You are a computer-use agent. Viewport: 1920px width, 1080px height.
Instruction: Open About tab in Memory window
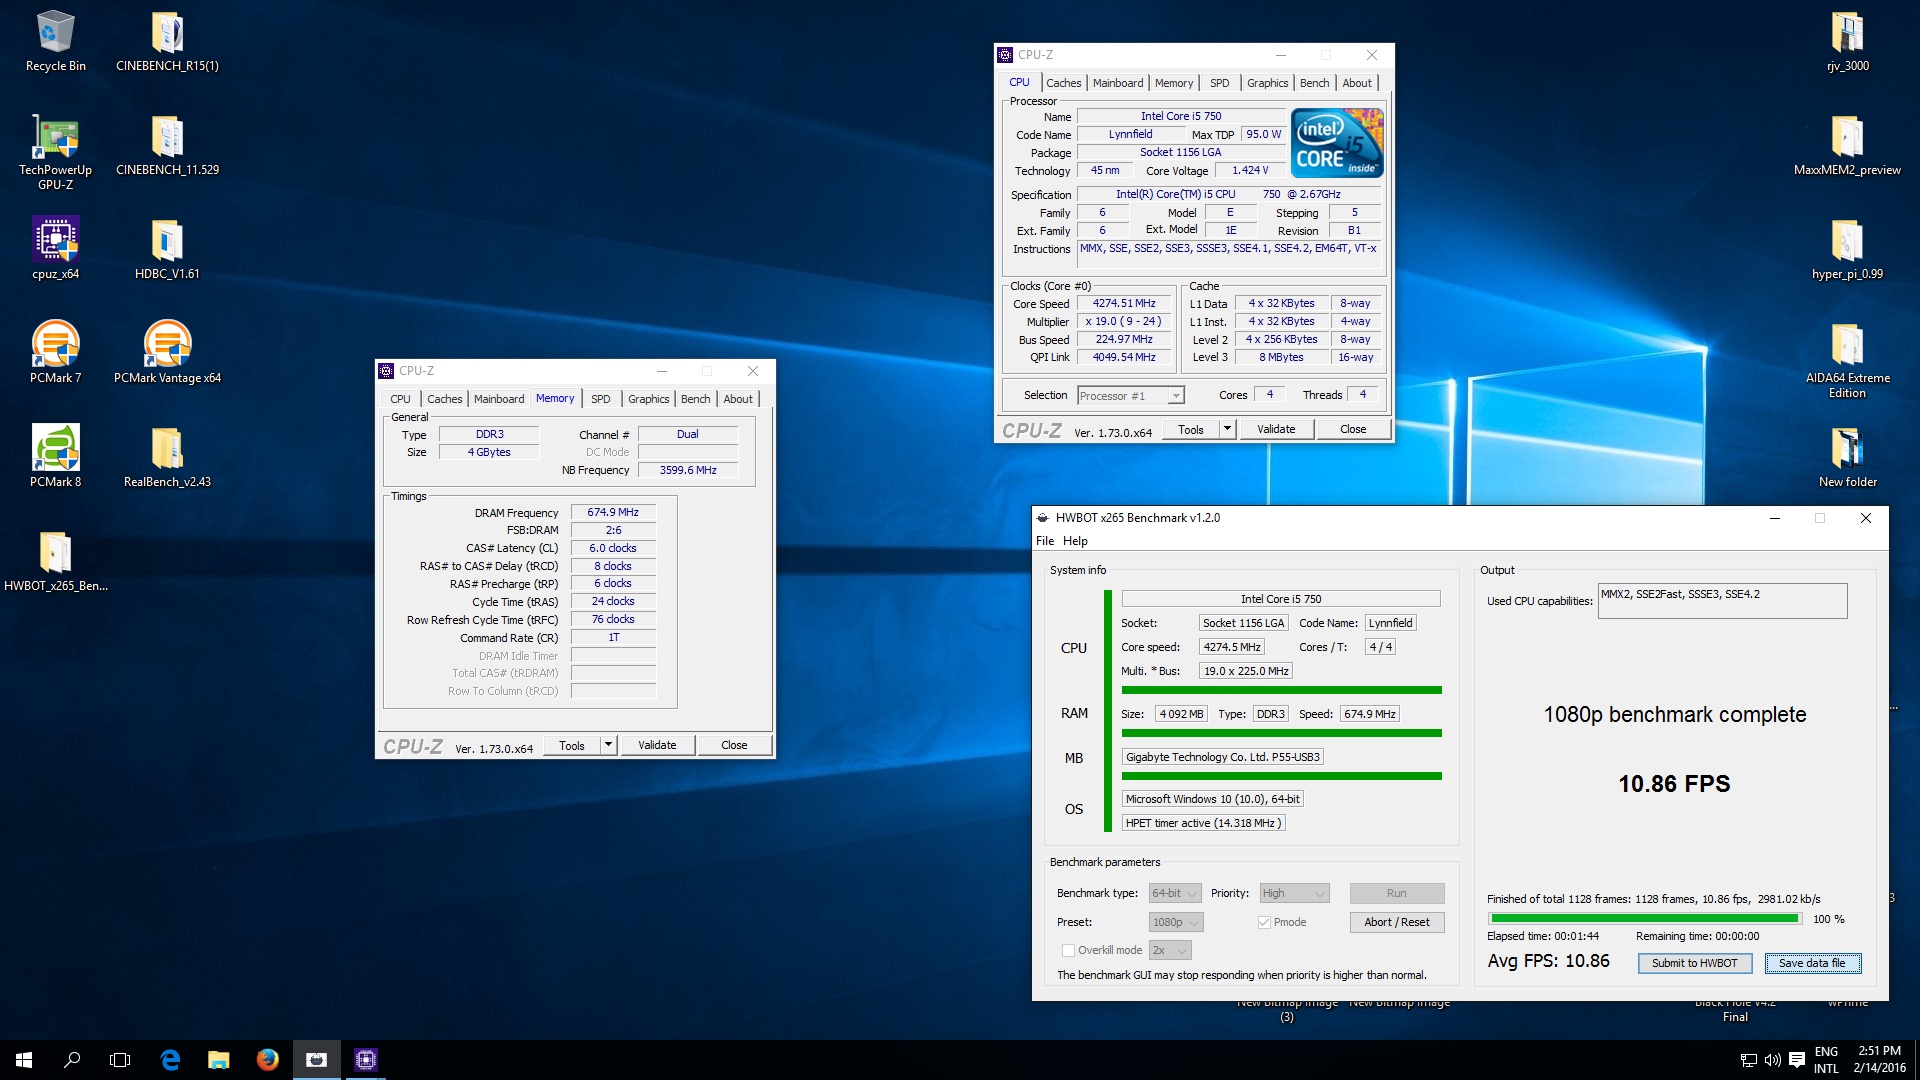[738, 399]
